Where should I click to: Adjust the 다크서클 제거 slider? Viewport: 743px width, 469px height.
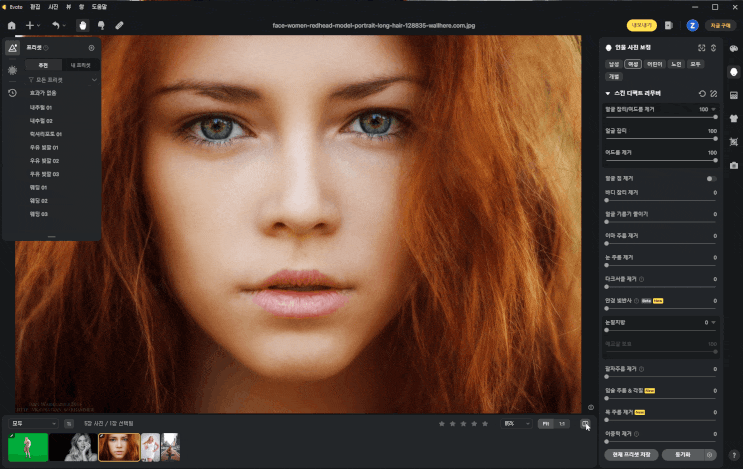(661, 287)
